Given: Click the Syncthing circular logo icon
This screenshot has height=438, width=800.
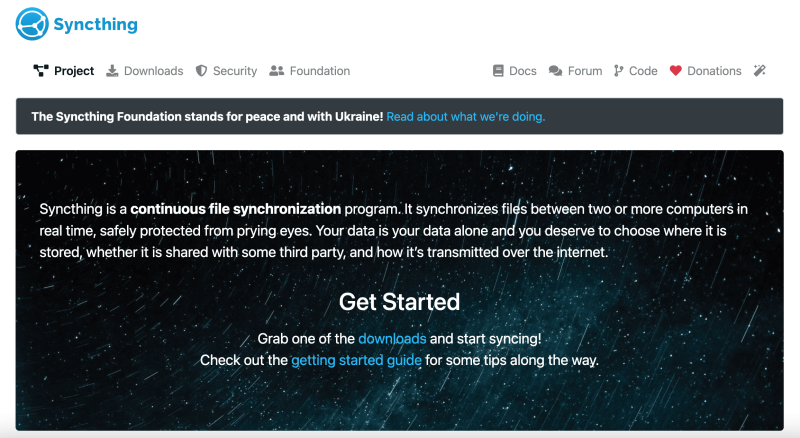Looking at the screenshot, I should [x=32, y=24].
